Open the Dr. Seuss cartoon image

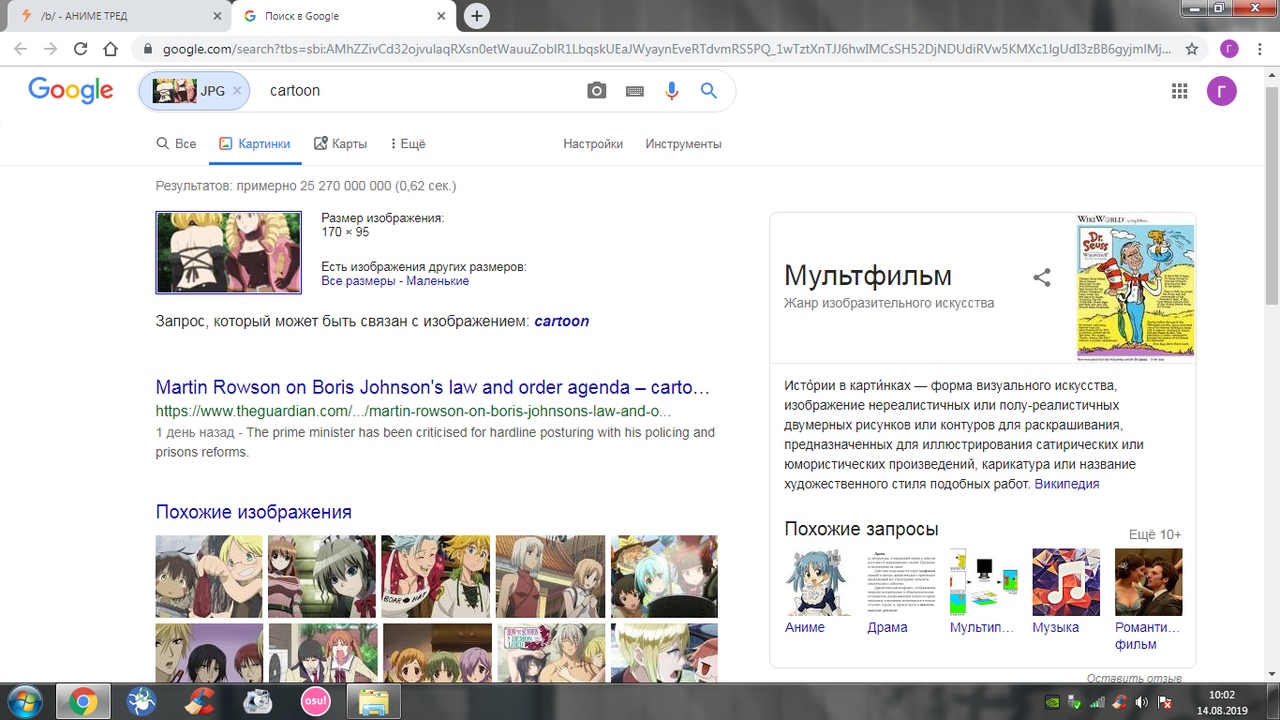pyautogui.click(x=1136, y=287)
